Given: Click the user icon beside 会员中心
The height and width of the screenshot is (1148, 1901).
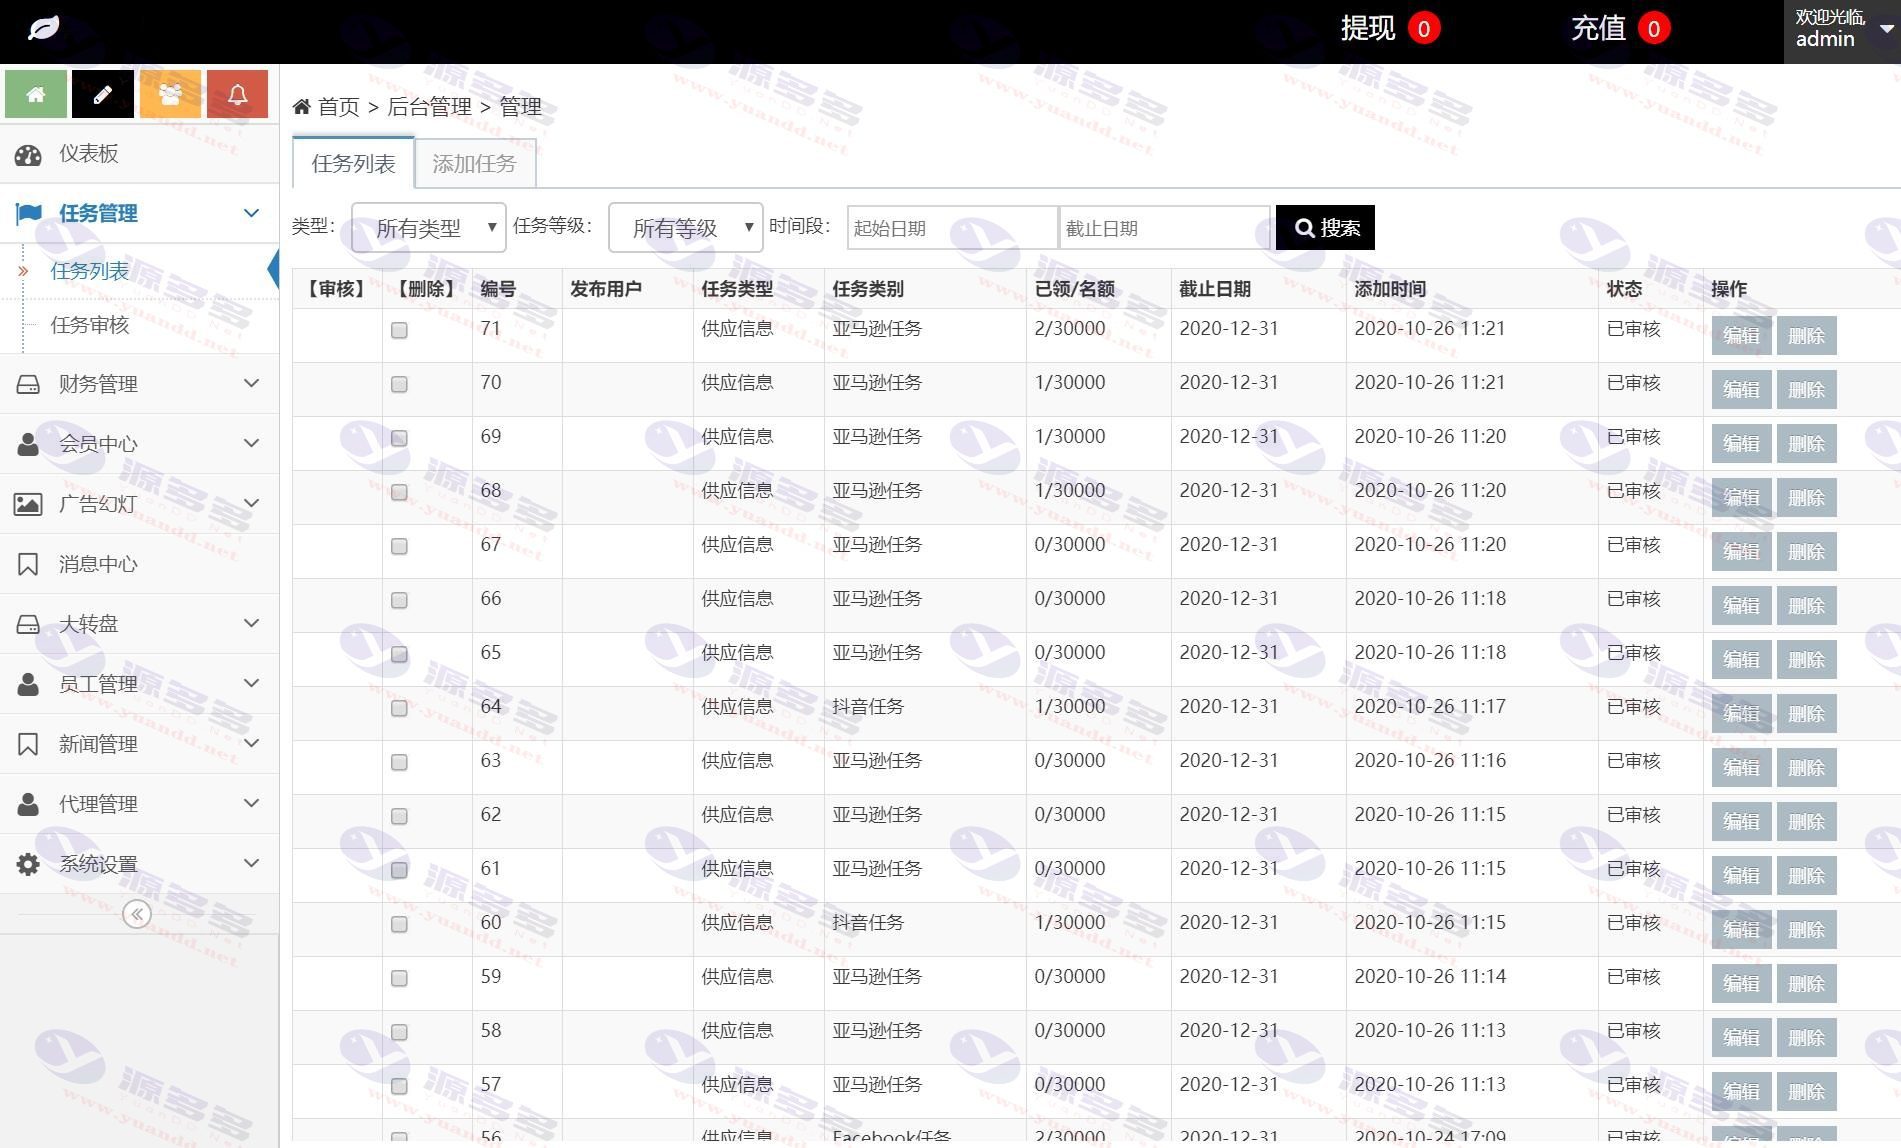Looking at the screenshot, I should [28, 444].
